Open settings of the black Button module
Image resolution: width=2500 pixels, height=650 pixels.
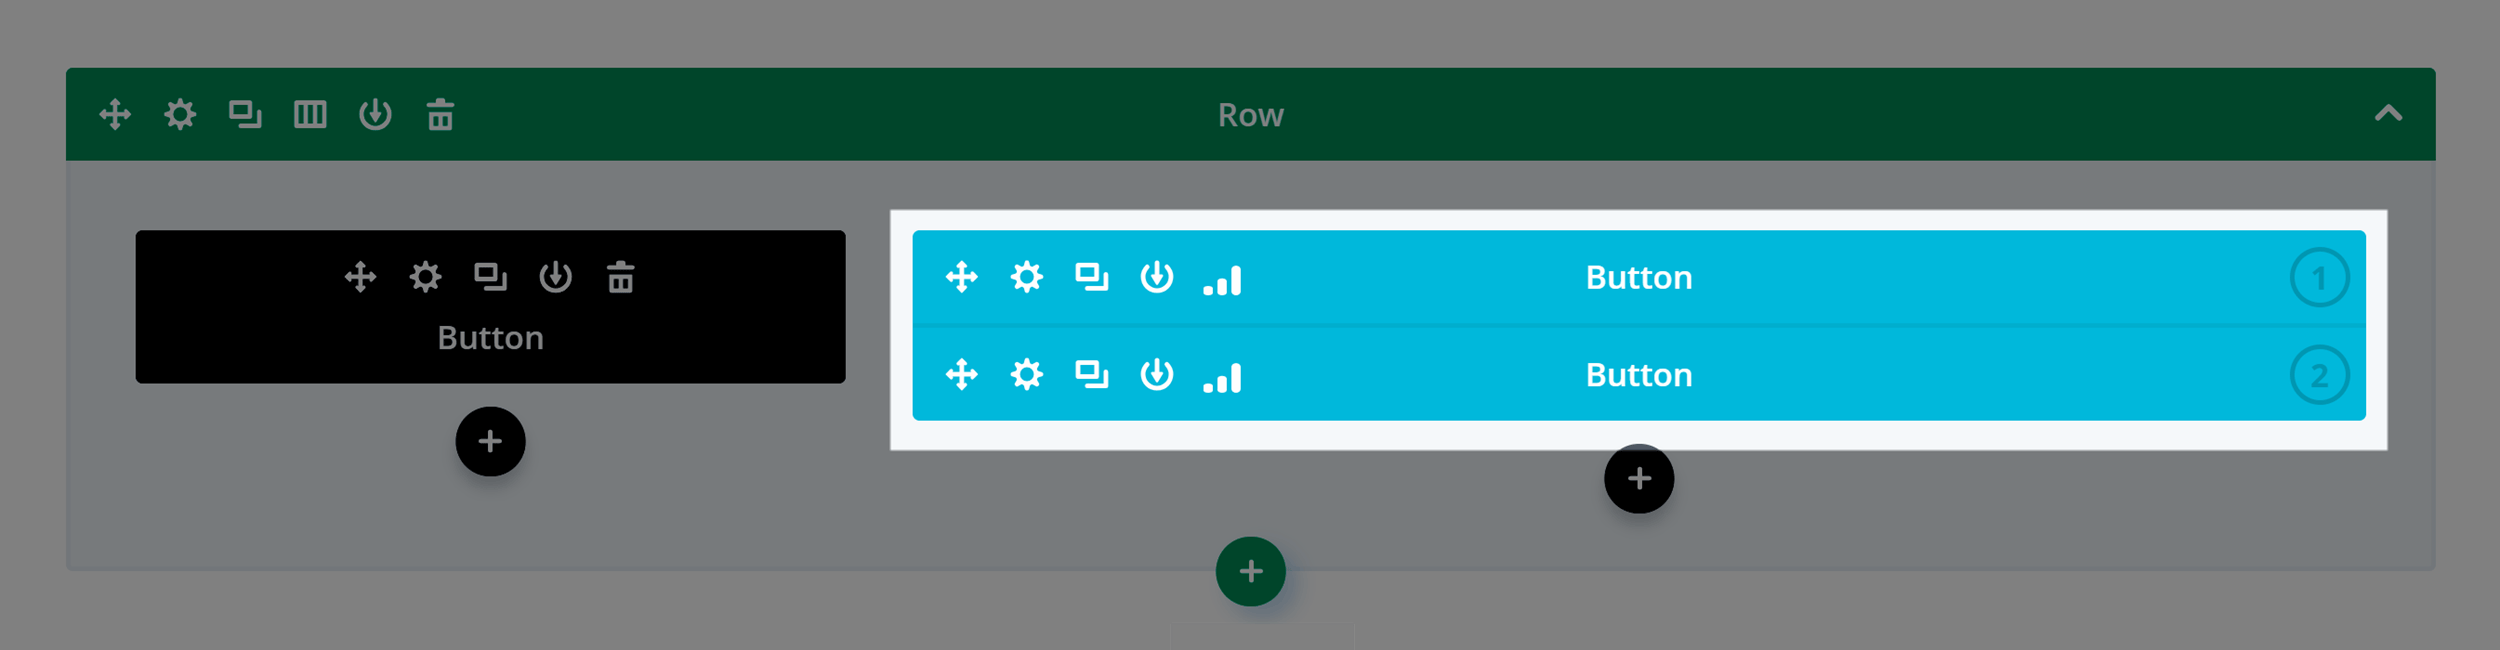(x=425, y=276)
